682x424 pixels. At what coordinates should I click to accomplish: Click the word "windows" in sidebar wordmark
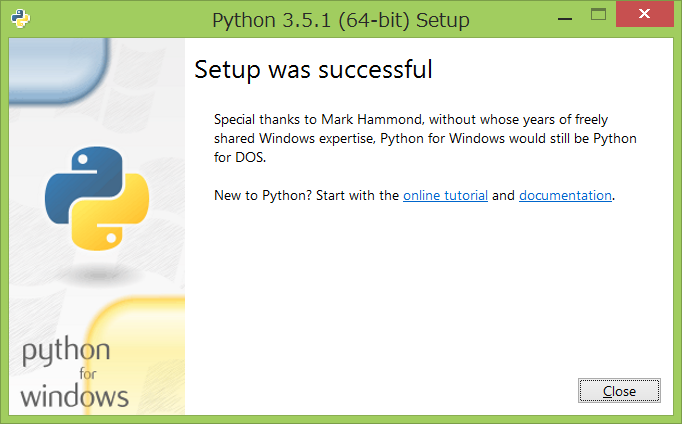(74, 396)
